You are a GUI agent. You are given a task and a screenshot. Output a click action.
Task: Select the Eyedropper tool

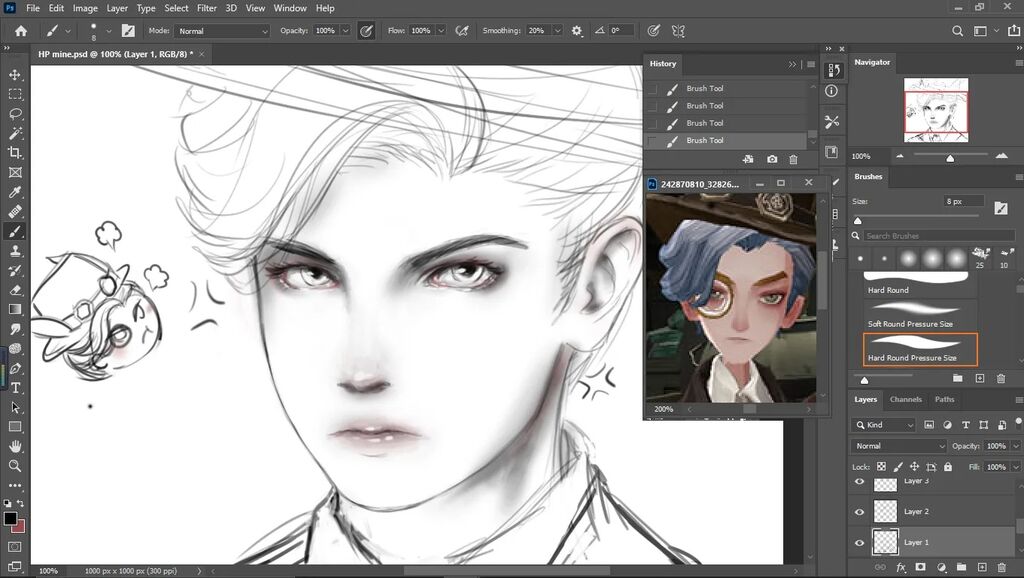coord(15,192)
